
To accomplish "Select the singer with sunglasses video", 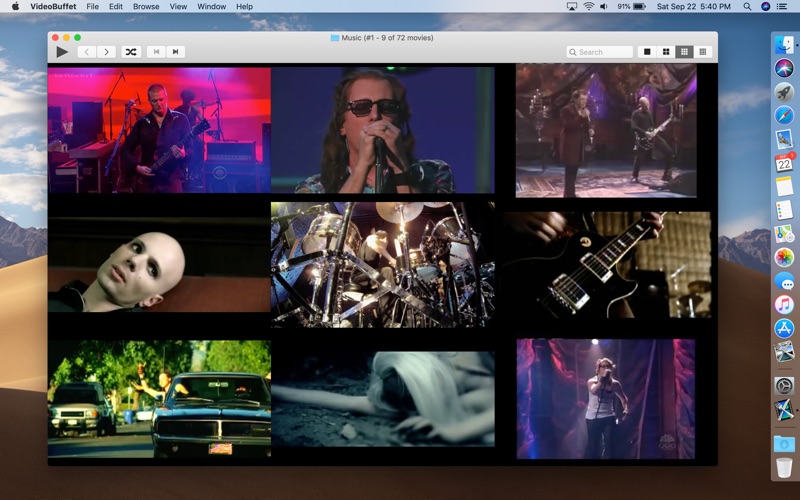I will tap(383, 130).
